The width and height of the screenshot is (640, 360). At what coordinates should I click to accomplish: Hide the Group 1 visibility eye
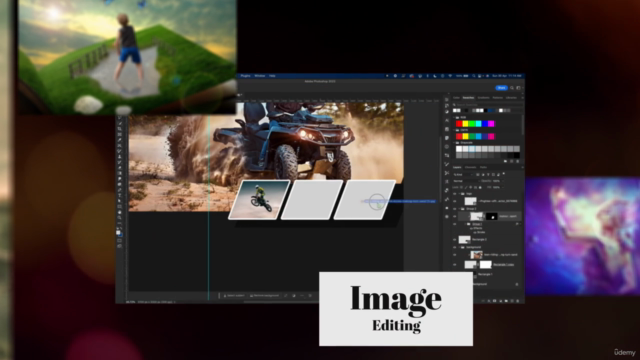(x=454, y=224)
